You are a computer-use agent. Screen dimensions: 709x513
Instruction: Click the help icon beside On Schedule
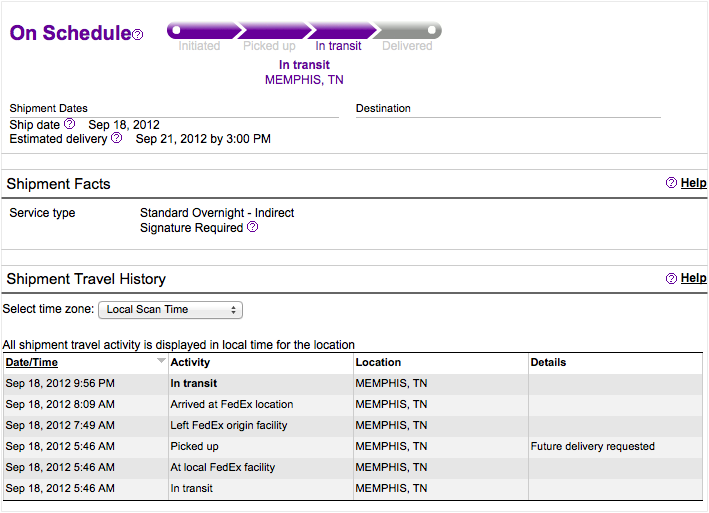138,34
